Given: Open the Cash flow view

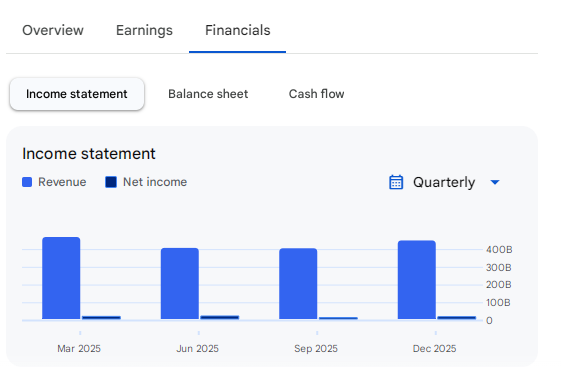Looking at the screenshot, I should pyautogui.click(x=317, y=94).
